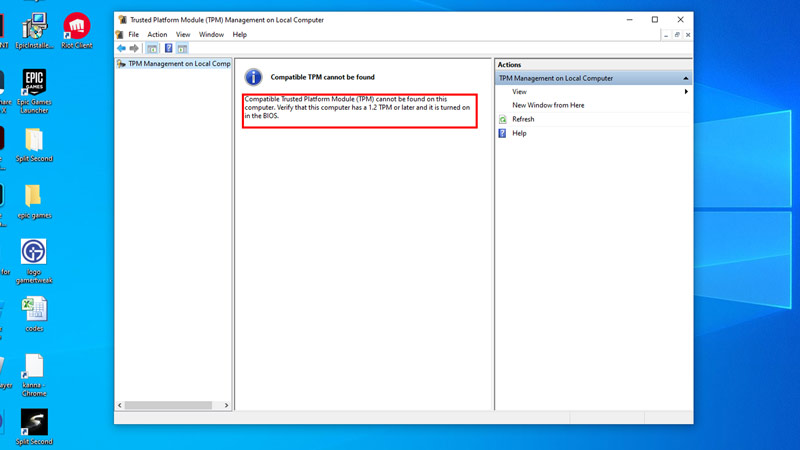The width and height of the screenshot is (800, 450).
Task: Click the Compatible TPM cannot be found heading
Action: click(322, 77)
